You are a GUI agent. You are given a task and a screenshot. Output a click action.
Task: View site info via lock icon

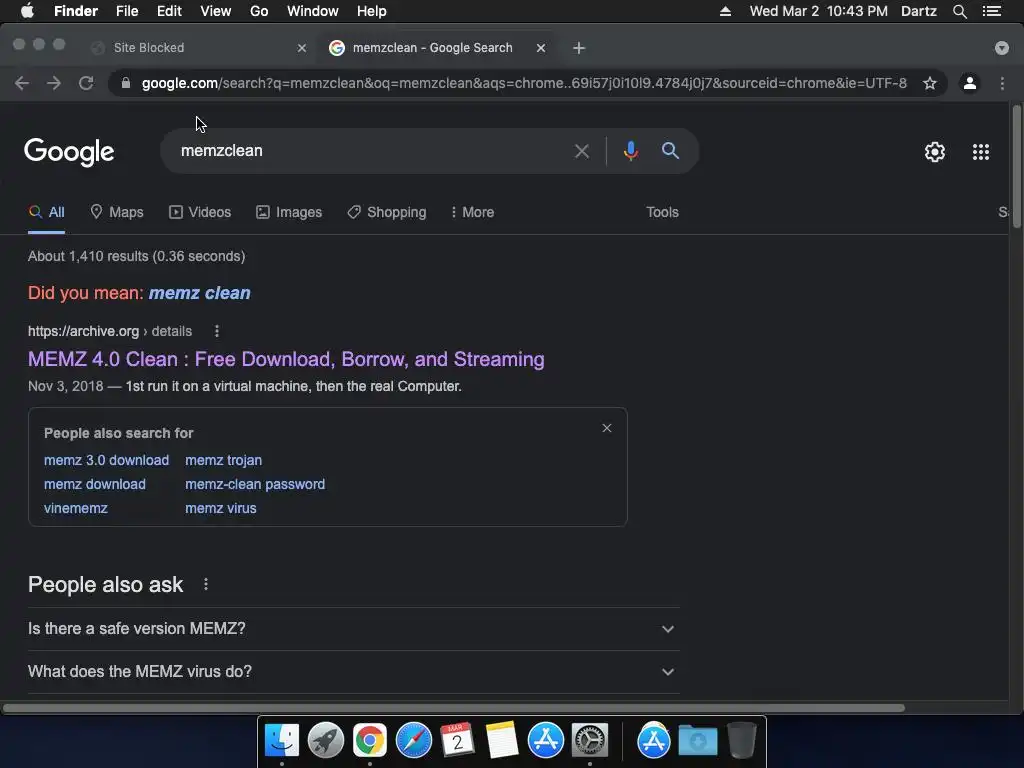pos(126,83)
